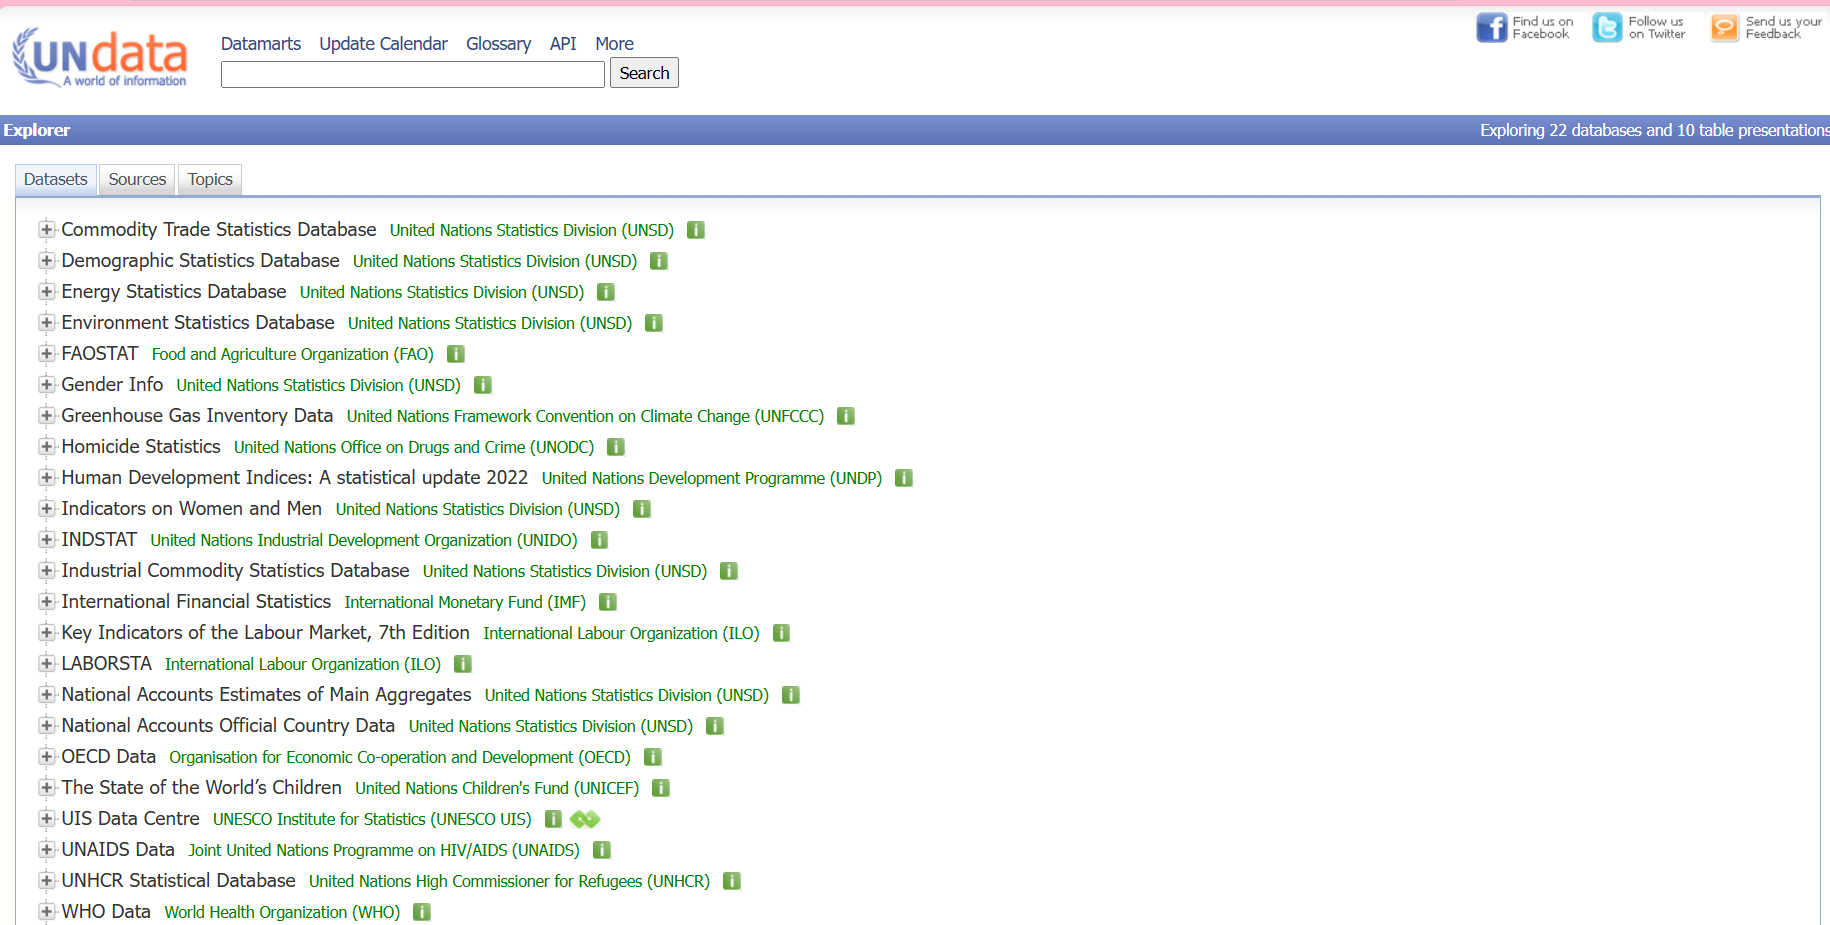The image size is (1830, 925).
Task: Open info icon for INDSTAT row
Action: [600, 540]
